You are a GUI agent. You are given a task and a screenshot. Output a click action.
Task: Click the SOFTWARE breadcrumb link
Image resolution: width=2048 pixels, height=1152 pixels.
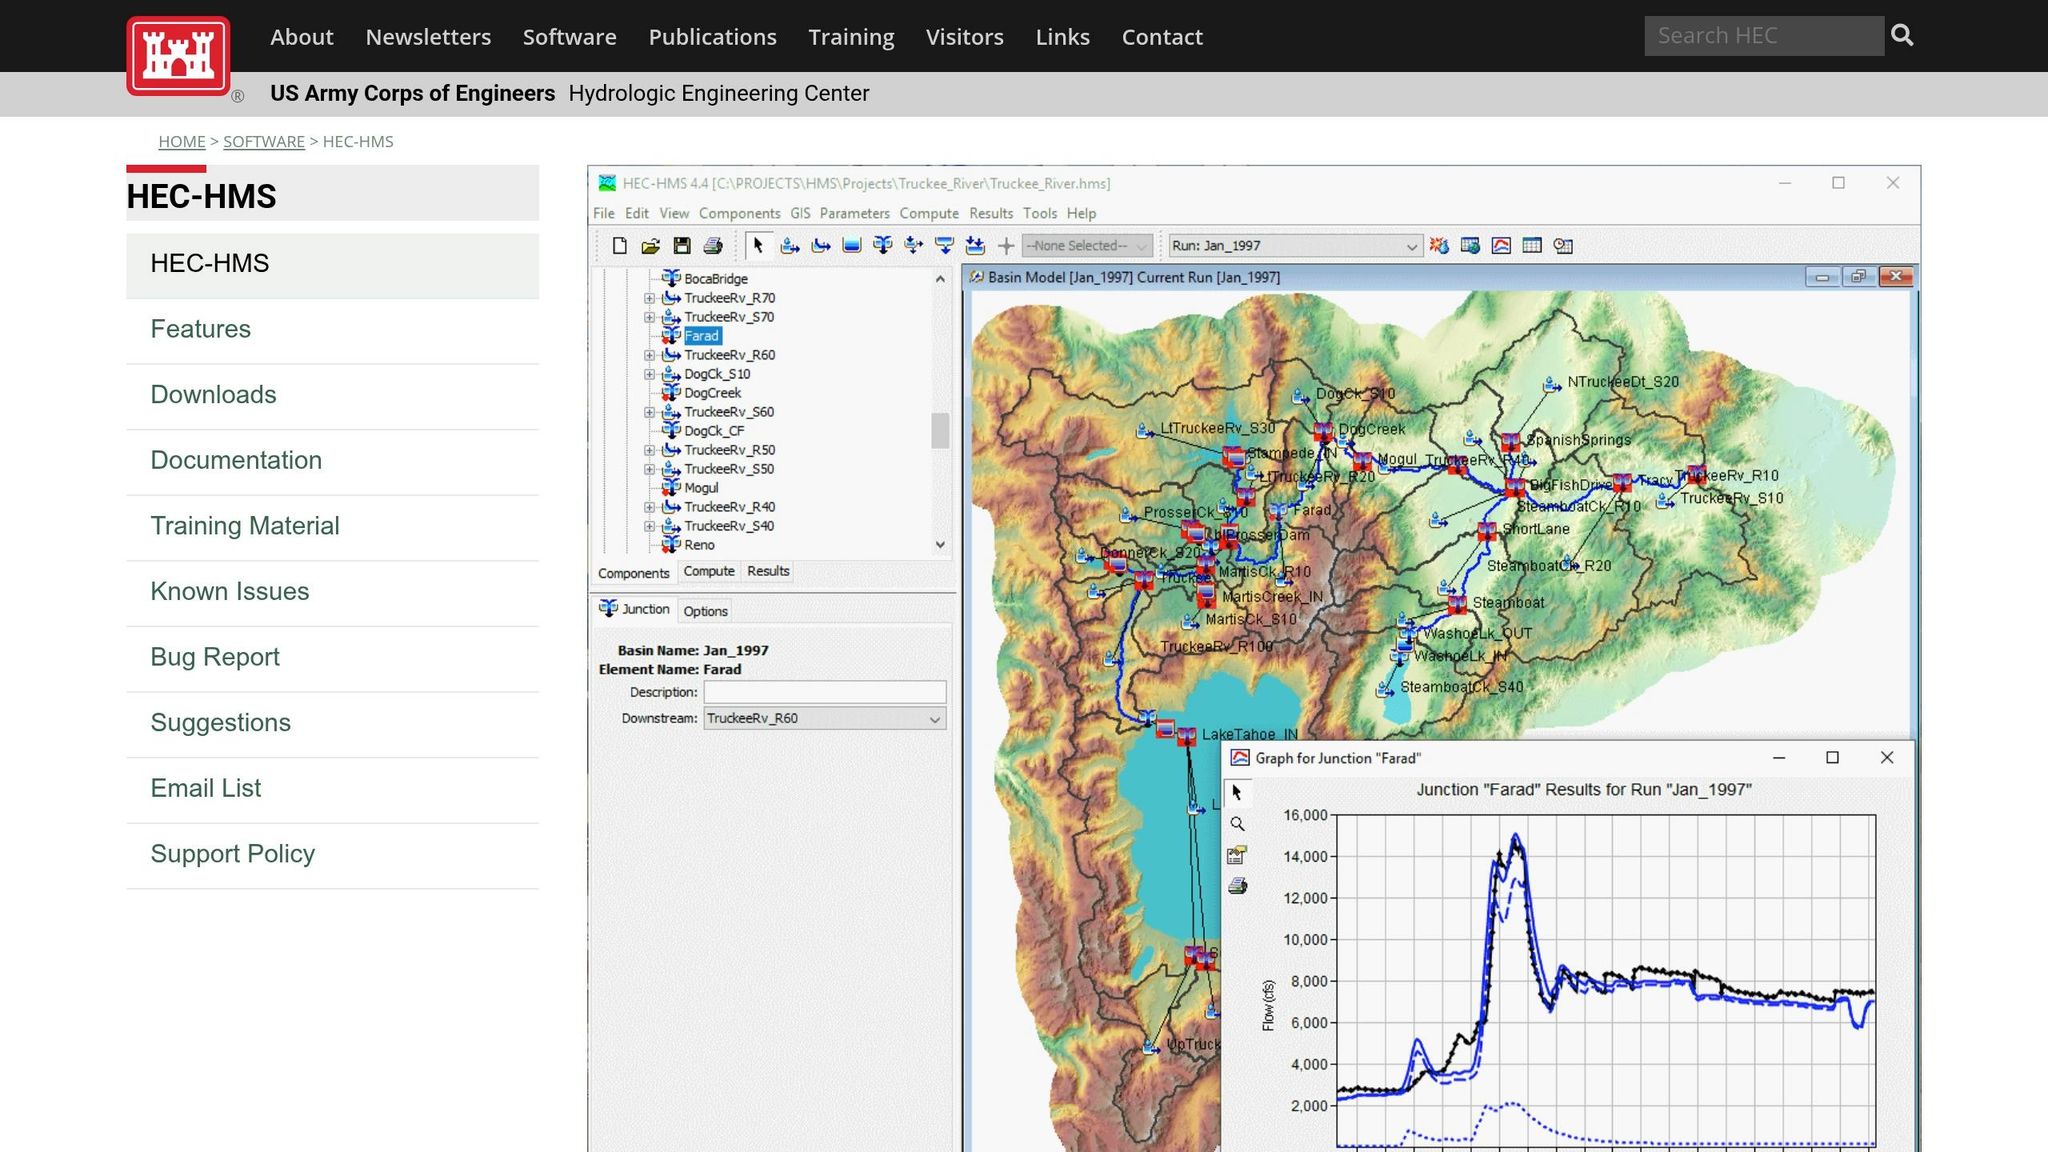click(x=264, y=142)
